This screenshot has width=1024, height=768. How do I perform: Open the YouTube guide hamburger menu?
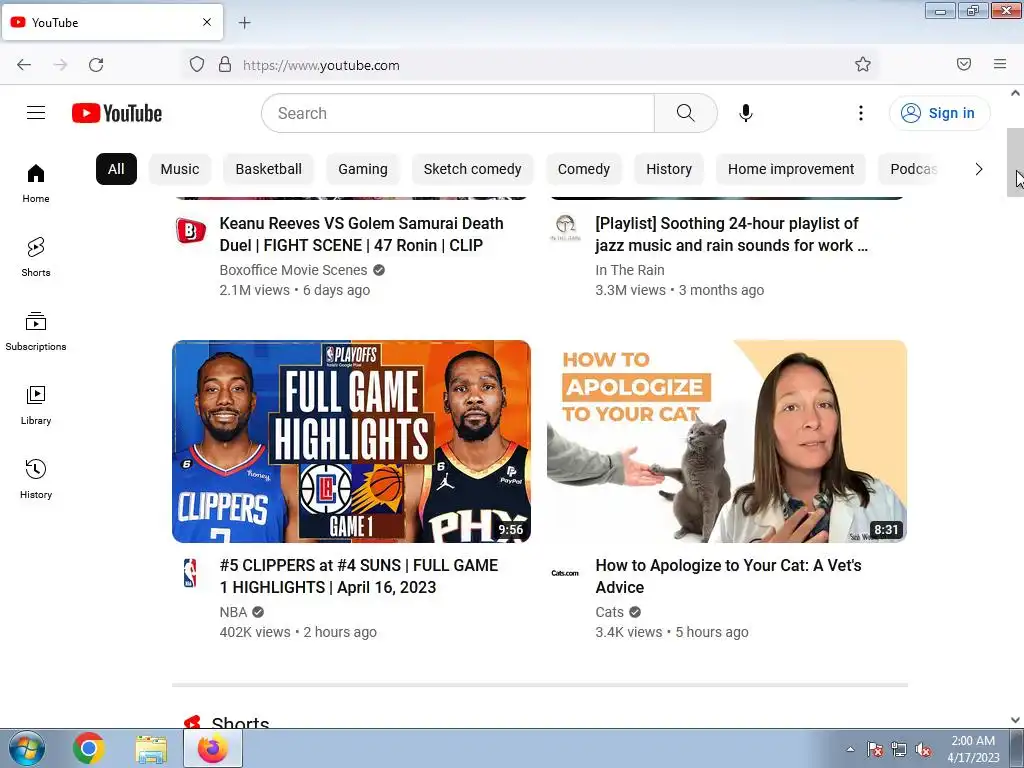pyautogui.click(x=36, y=113)
